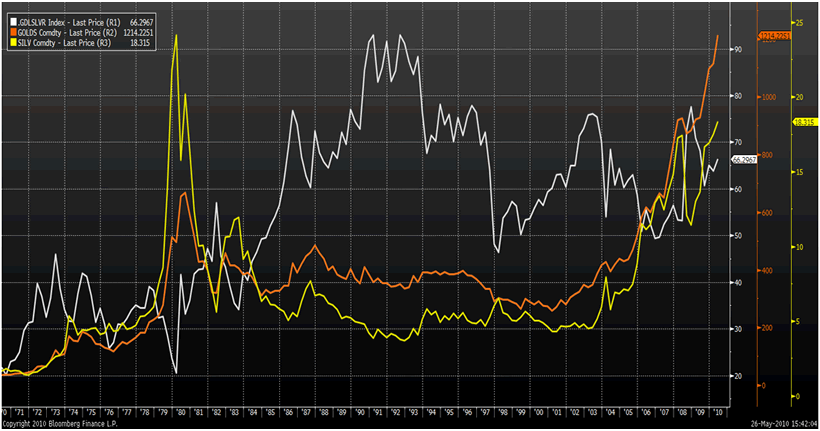This screenshot has height=431, width=820.
Task: Click the yellow 18.315 last-price axis tag
Action: [x=805, y=122]
